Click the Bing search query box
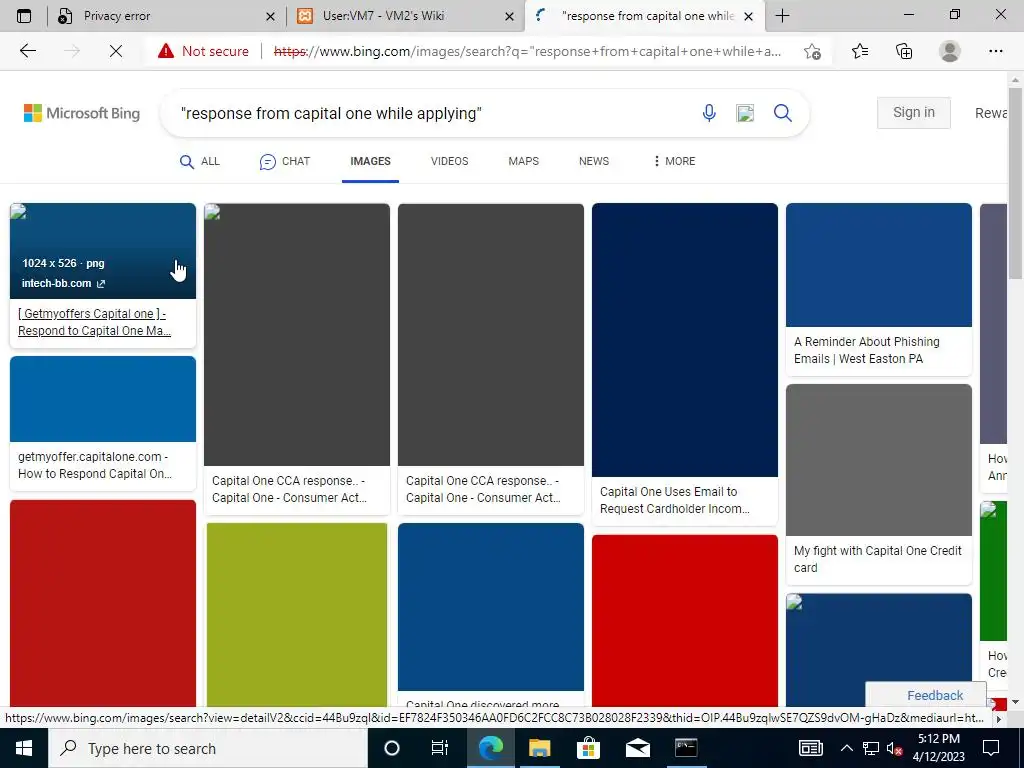 pyautogui.click(x=431, y=113)
